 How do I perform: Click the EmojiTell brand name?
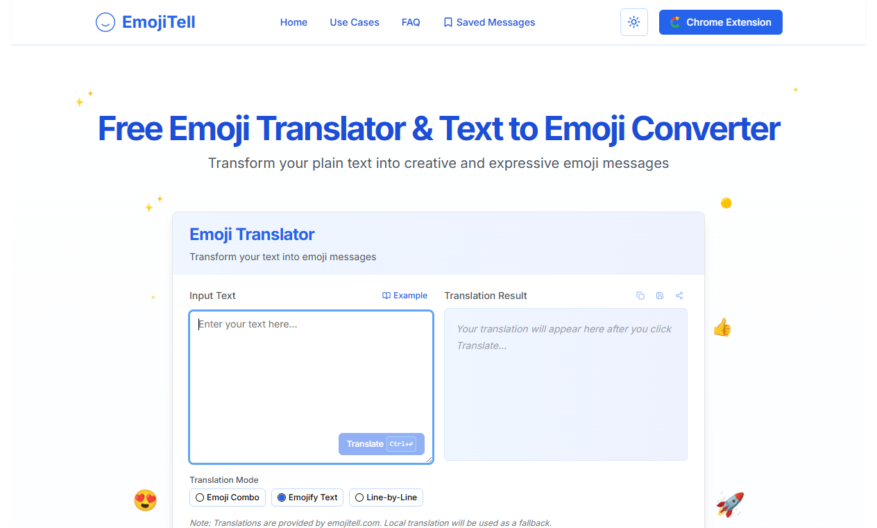(x=158, y=22)
